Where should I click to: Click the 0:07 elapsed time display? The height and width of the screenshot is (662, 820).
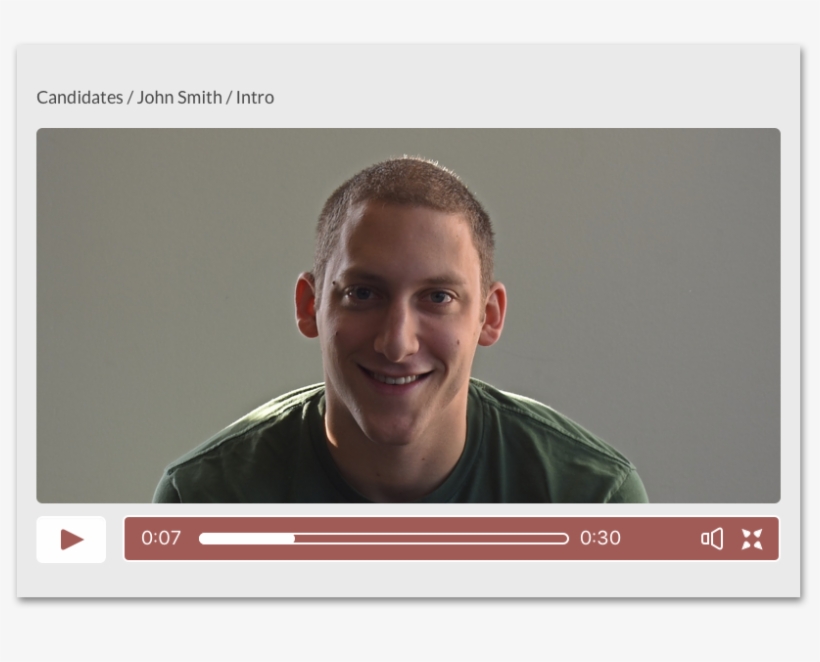[x=162, y=539]
